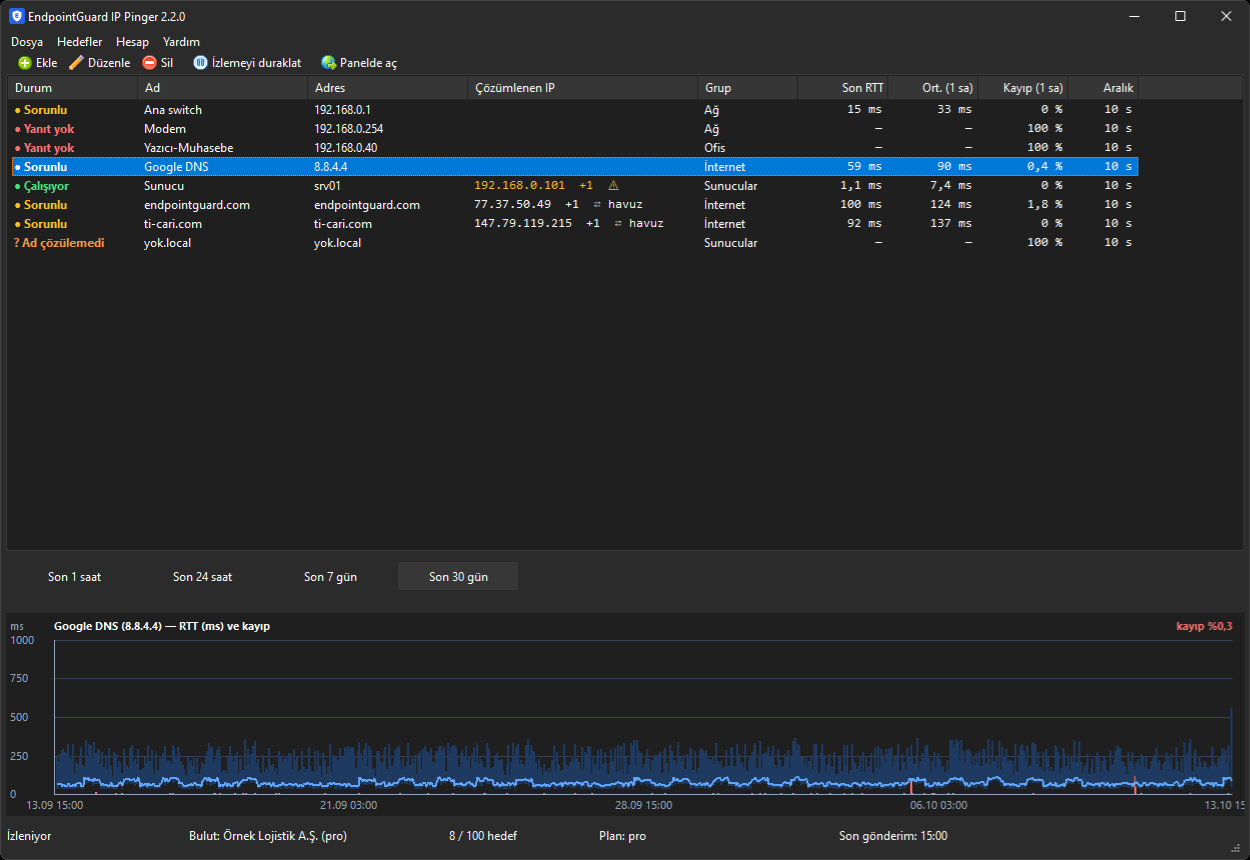The height and width of the screenshot is (860, 1250).
Task: Click the Bulut: Örnek Lojistik A.Ş. (pro) status entry
Action: (x=268, y=836)
